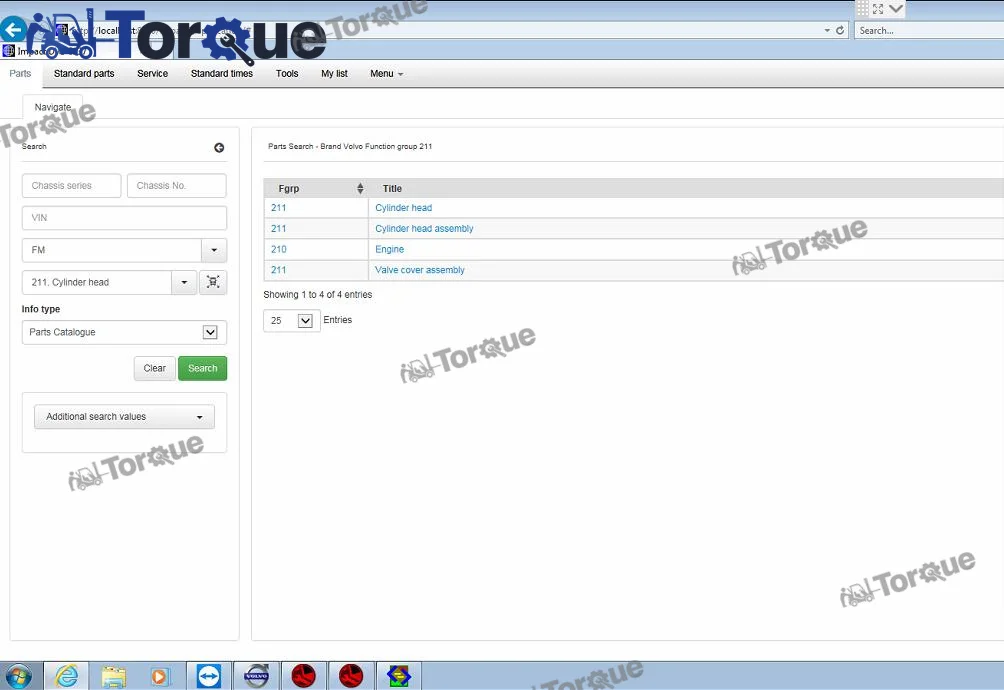Click the FM model text field
The width and height of the screenshot is (1004, 690).
click(112, 250)
